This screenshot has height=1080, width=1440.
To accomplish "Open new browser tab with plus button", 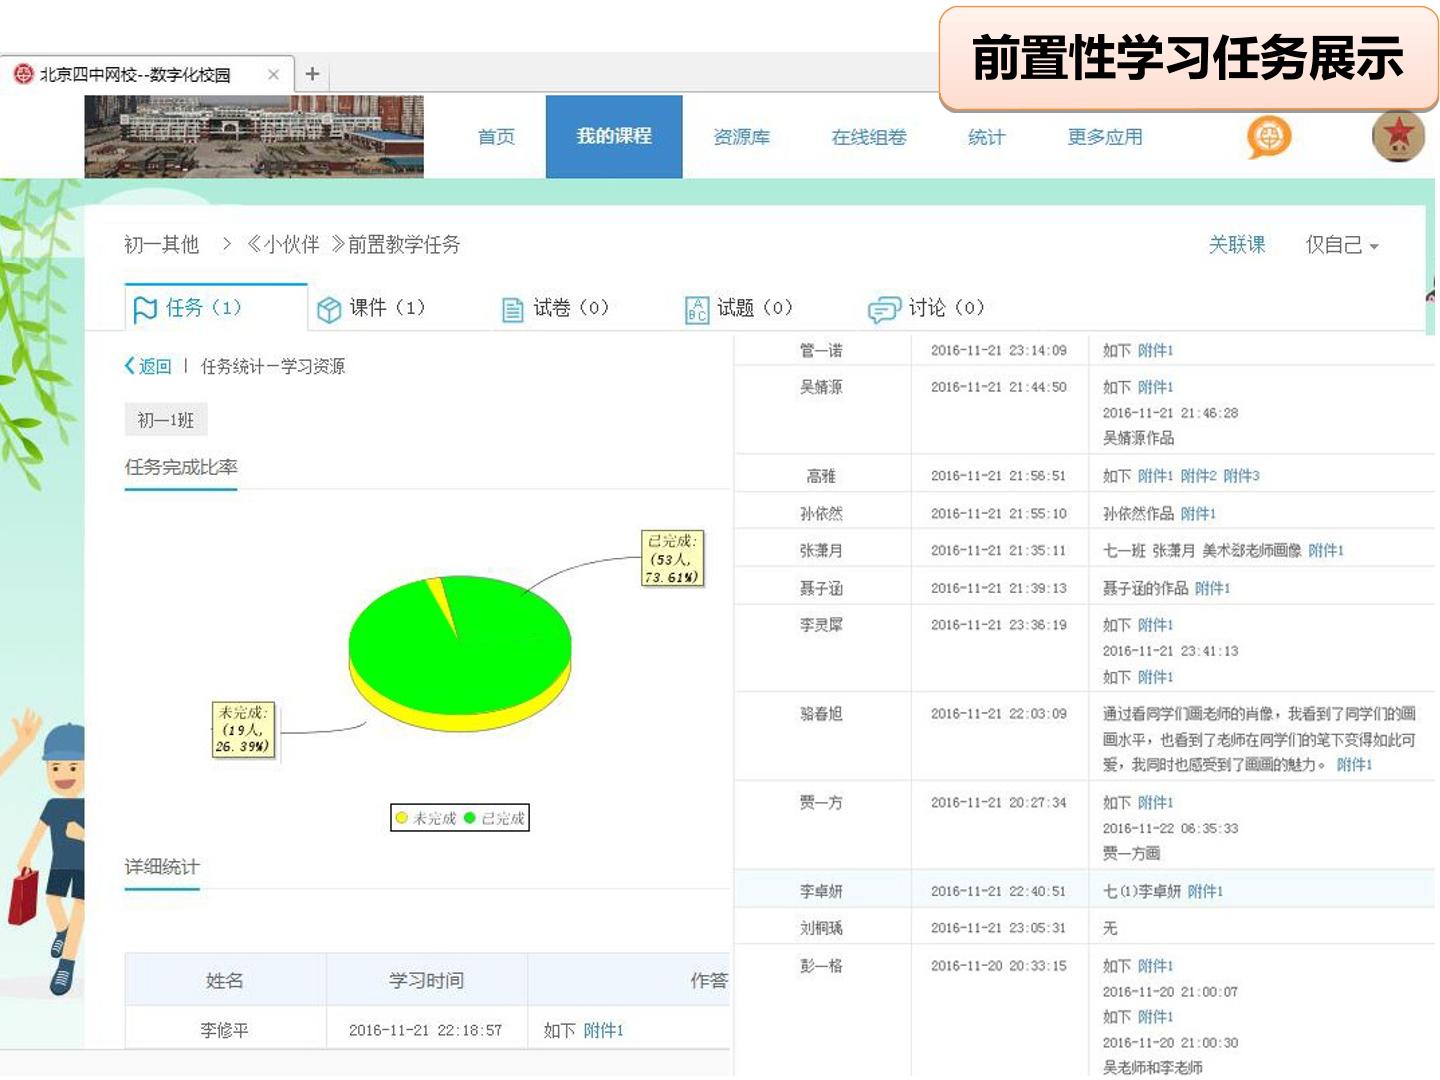I will tap(312, 74).
